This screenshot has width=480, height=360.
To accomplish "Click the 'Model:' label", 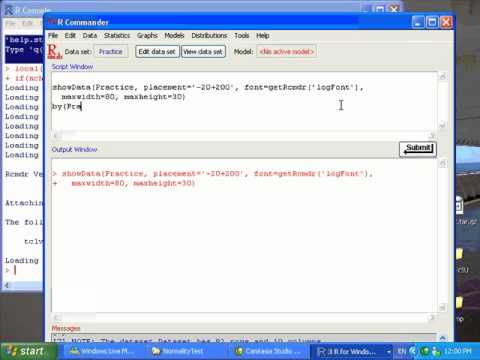I will coord(243,52).
